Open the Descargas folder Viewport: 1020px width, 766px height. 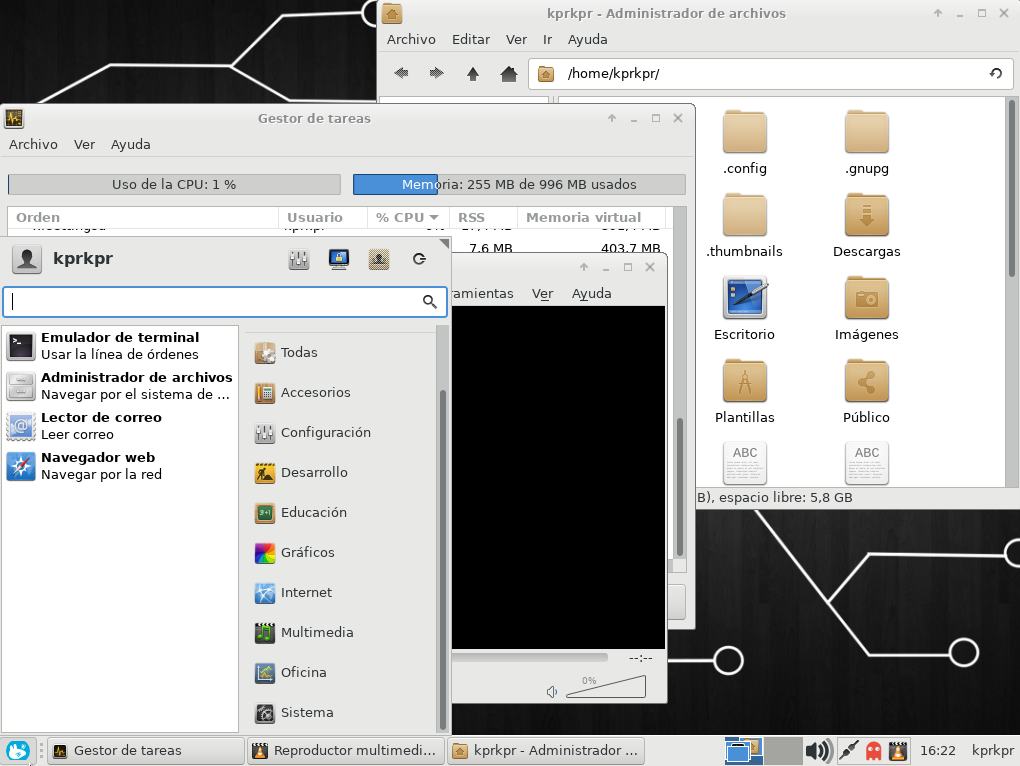(x=866, y=227)
